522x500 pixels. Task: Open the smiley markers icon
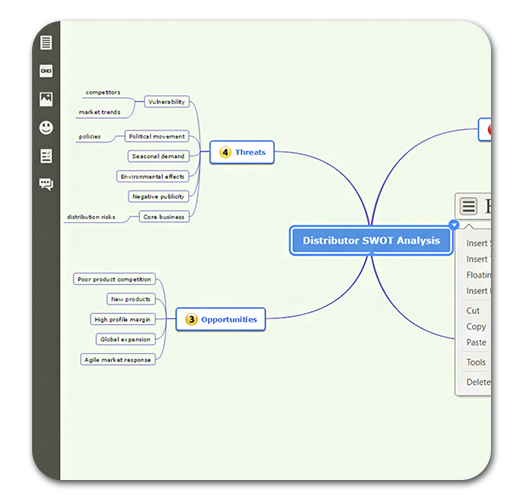(x=46, y=127)
